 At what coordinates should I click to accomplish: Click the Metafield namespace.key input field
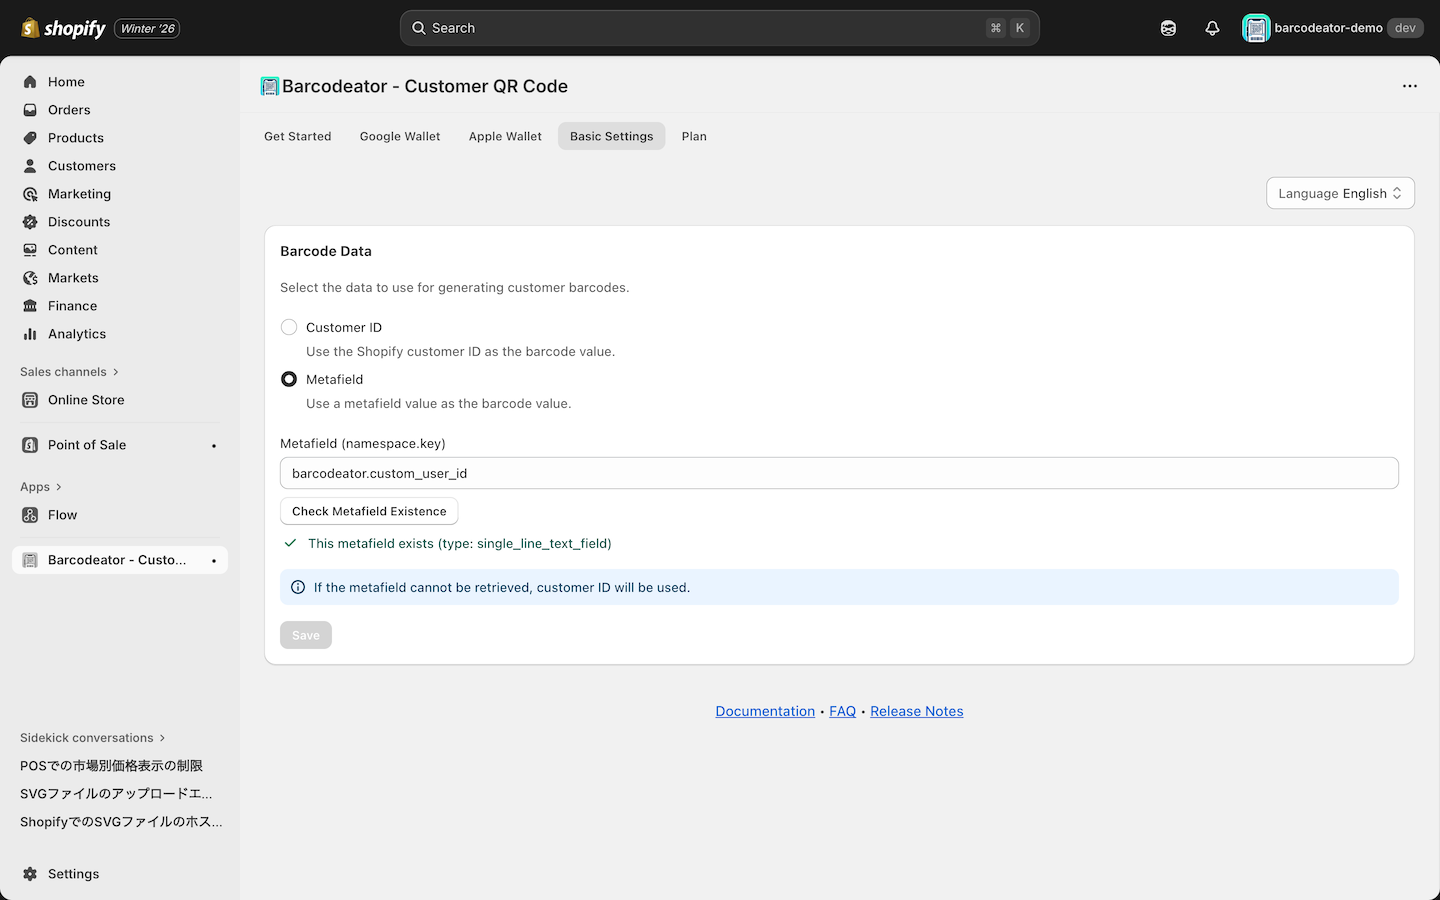pos(838,473)
